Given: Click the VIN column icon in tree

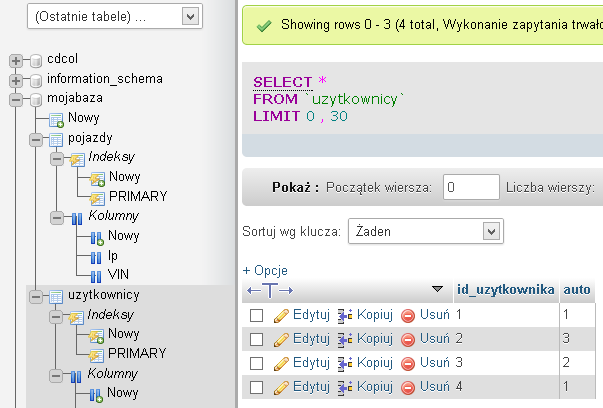Looking at the screenshot, I should [97, 275].
